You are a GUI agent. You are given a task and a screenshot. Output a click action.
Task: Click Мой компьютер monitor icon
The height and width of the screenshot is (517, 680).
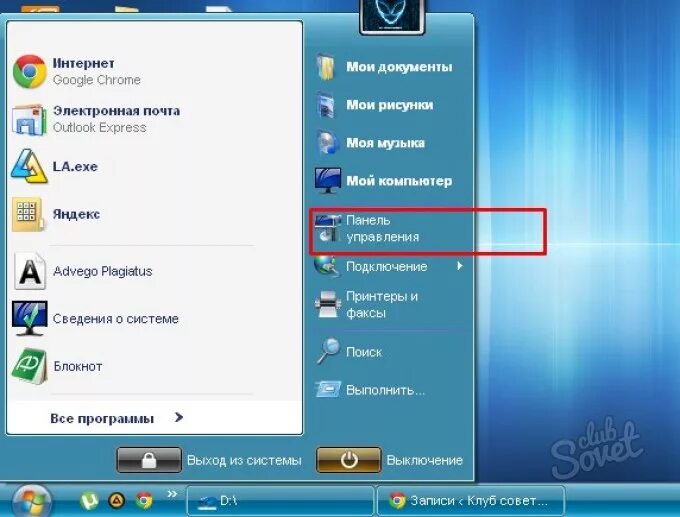coord(327,180)
